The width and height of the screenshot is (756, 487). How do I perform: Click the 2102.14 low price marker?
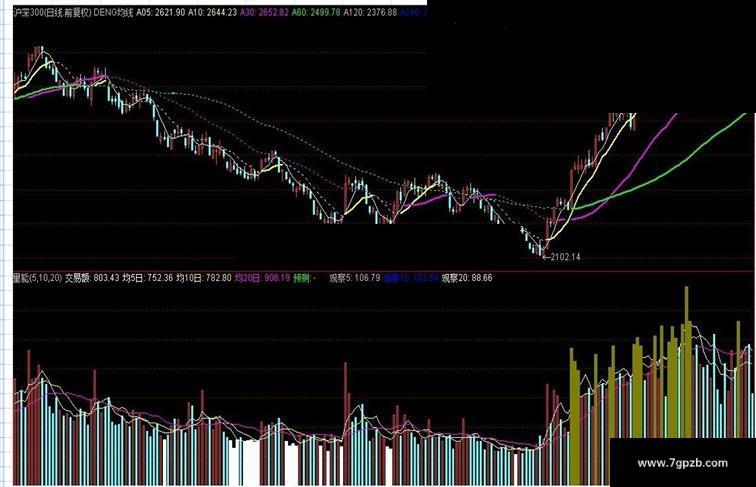(562, 257)
